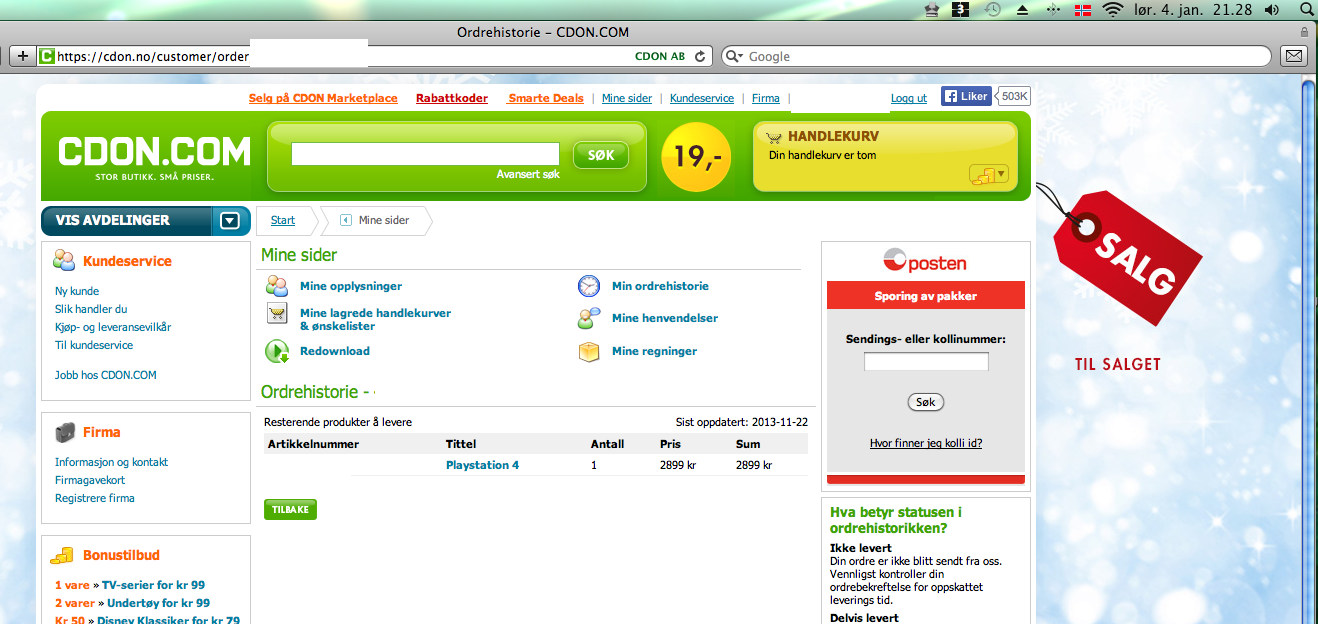The height and width of the screenshot is (624, 1318).
Task: Open the Firmagavekort link
Action: (x=90, y=480)
